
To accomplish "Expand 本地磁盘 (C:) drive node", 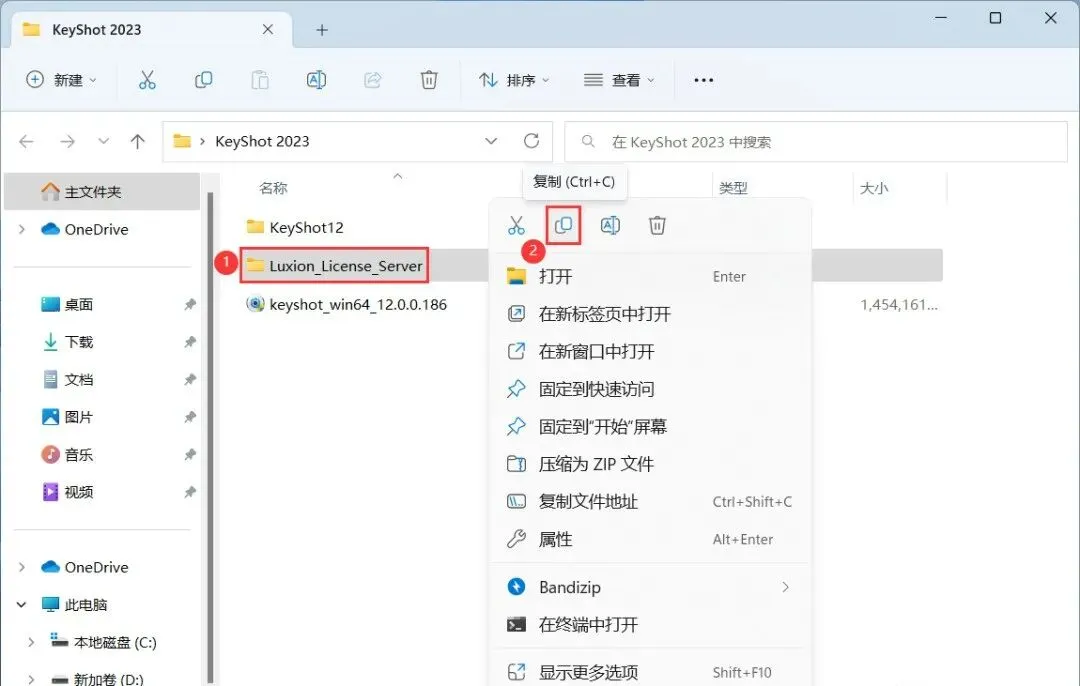I will coord(31,642).
